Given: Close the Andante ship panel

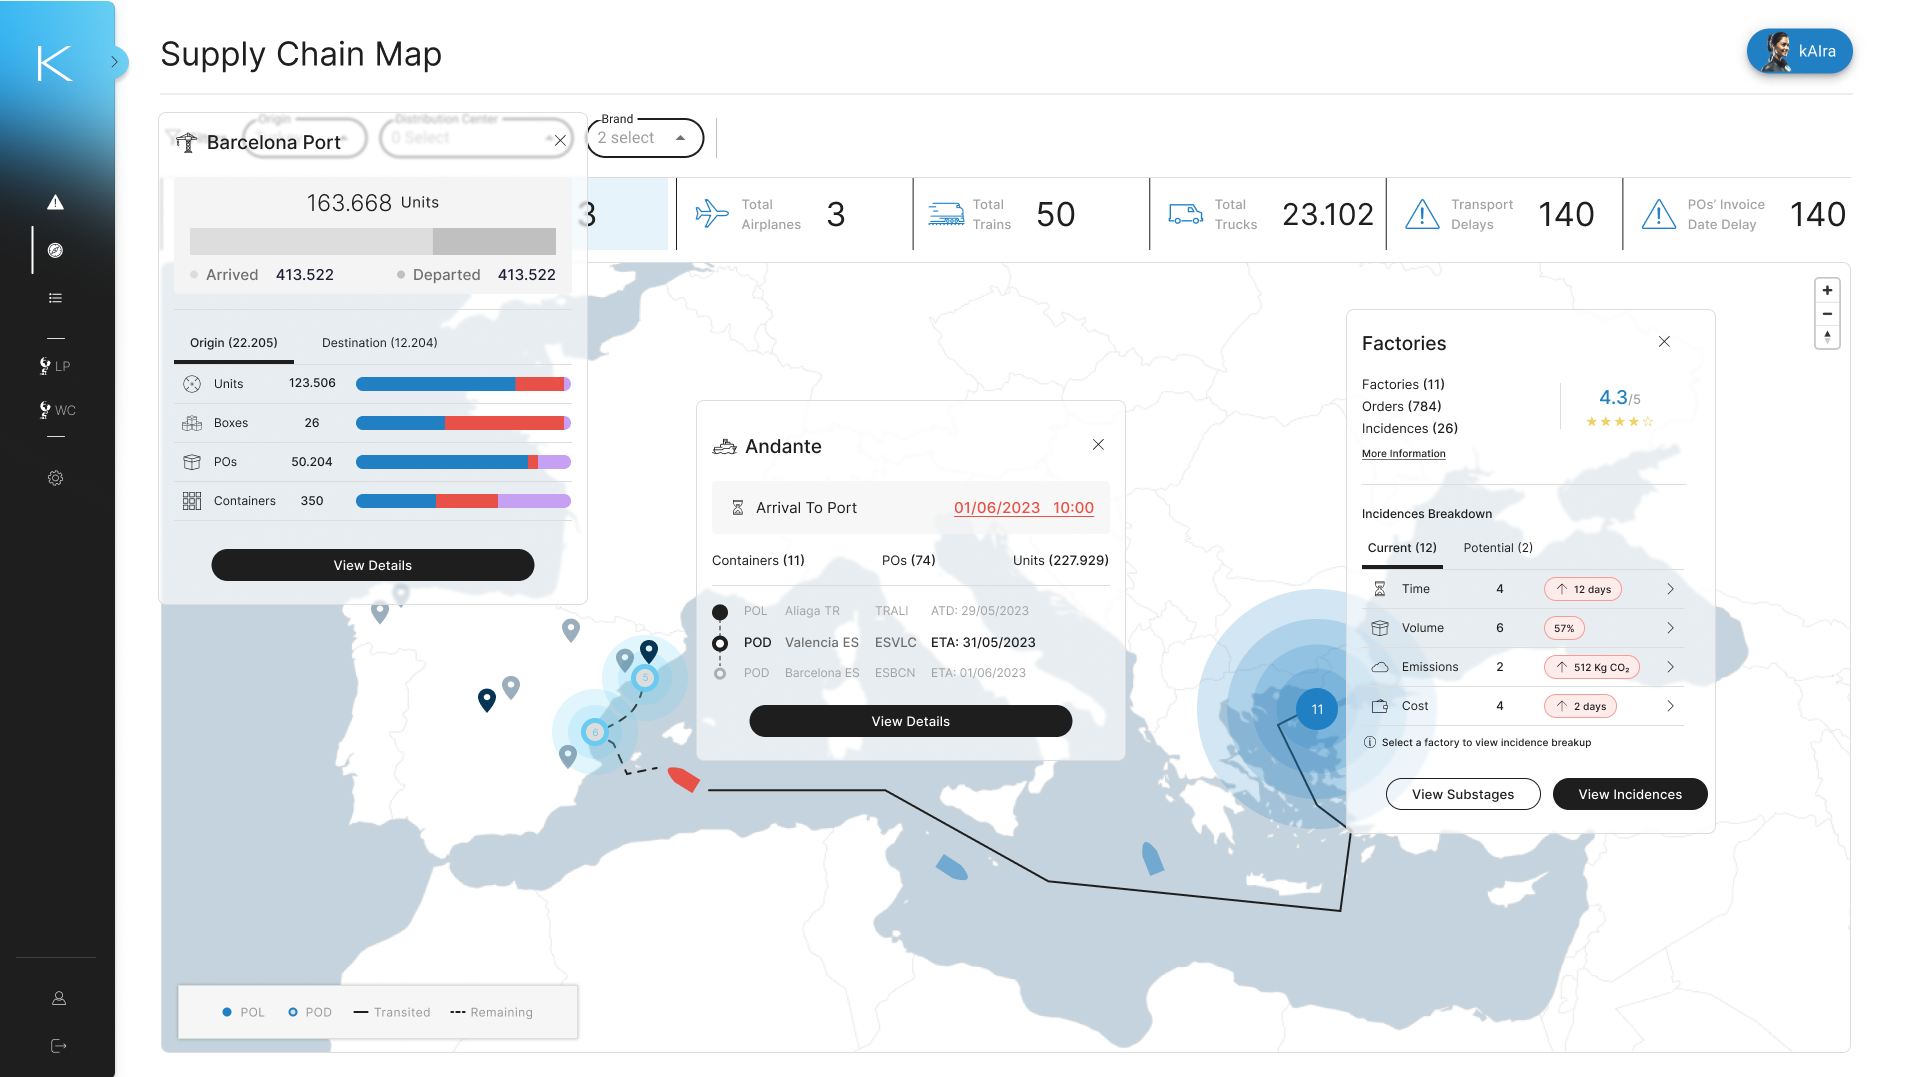Looking at the screenshot, I should 1098,445.
